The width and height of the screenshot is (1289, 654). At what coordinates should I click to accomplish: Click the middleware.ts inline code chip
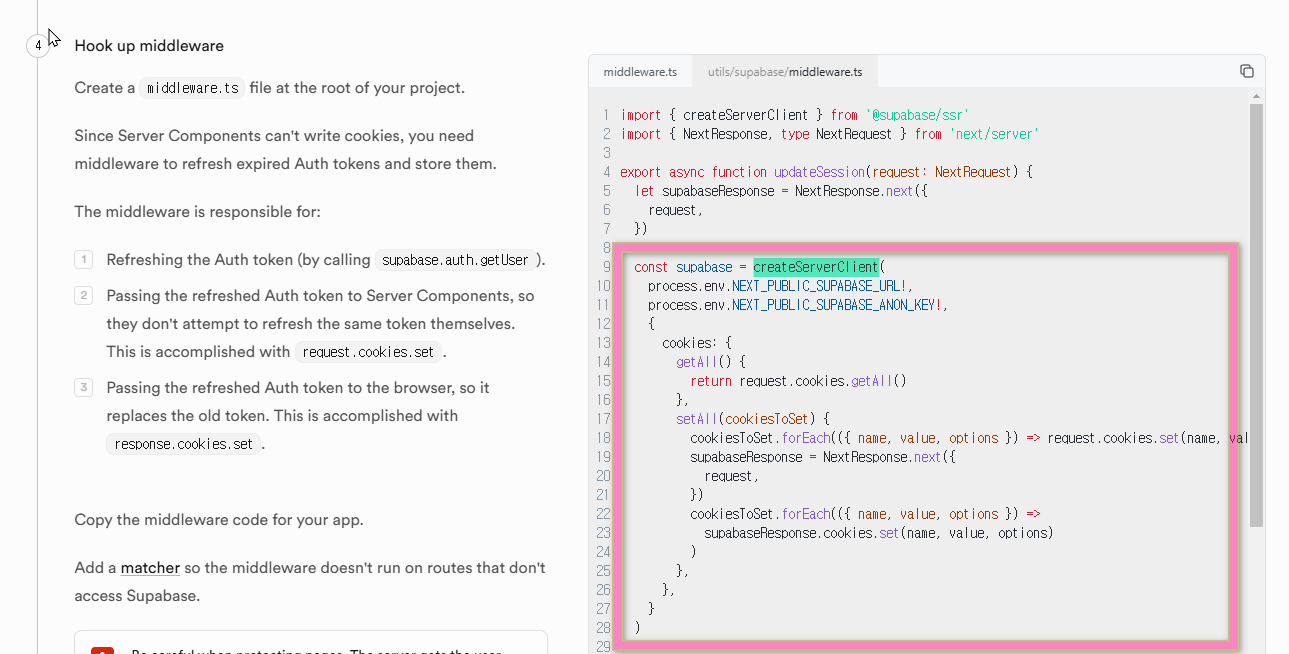pyautogui.click(x=191, y=88)
